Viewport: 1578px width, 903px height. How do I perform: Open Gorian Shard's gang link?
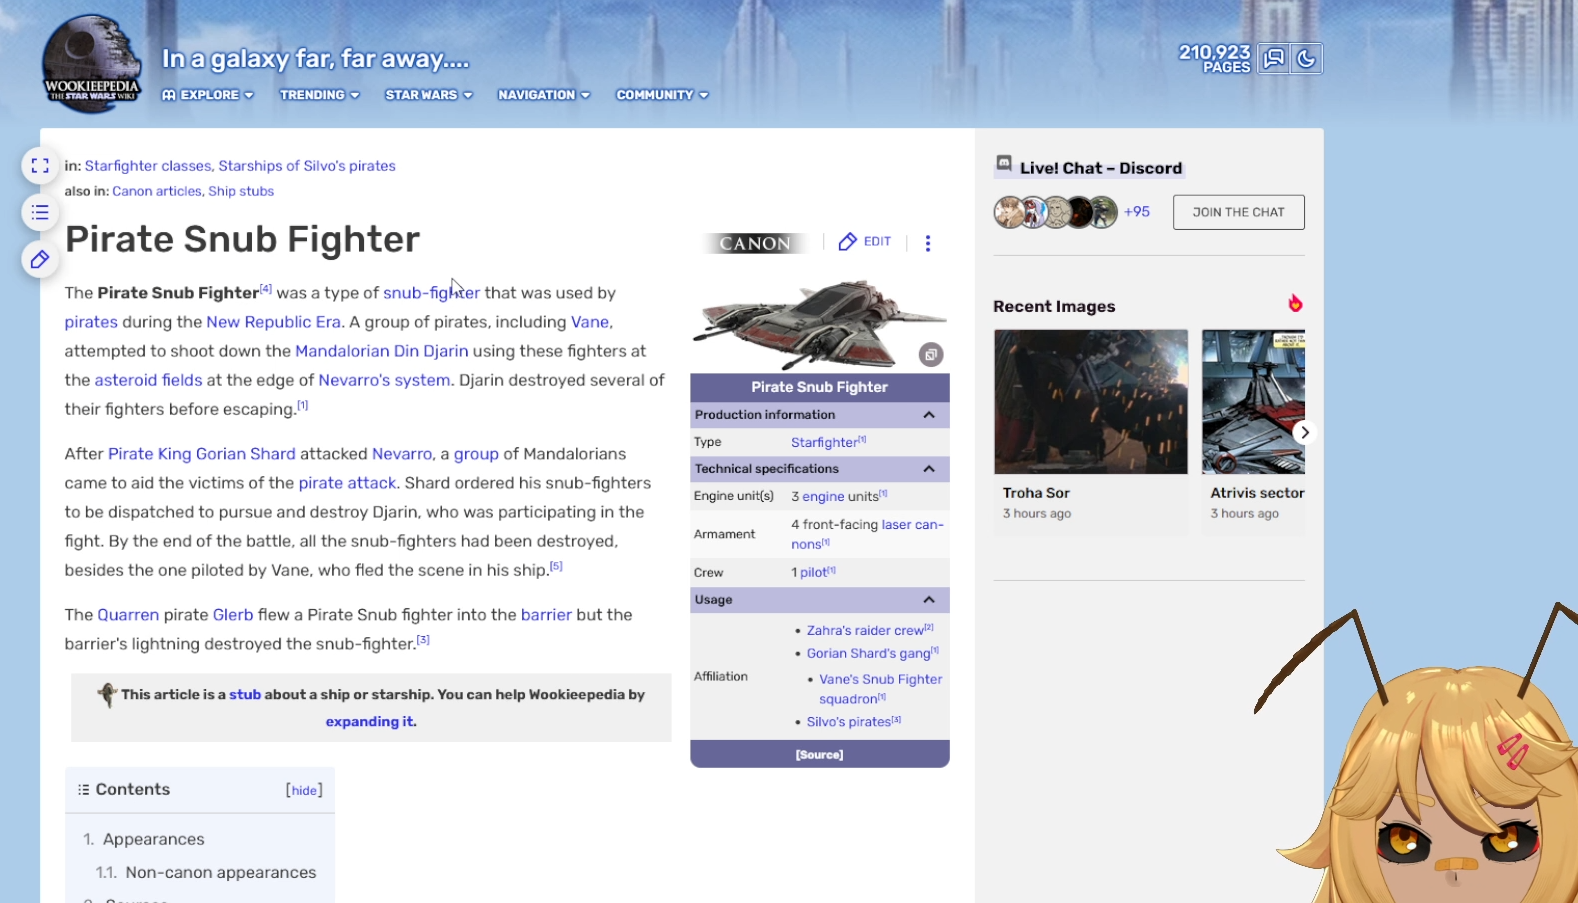click(868, 654)
